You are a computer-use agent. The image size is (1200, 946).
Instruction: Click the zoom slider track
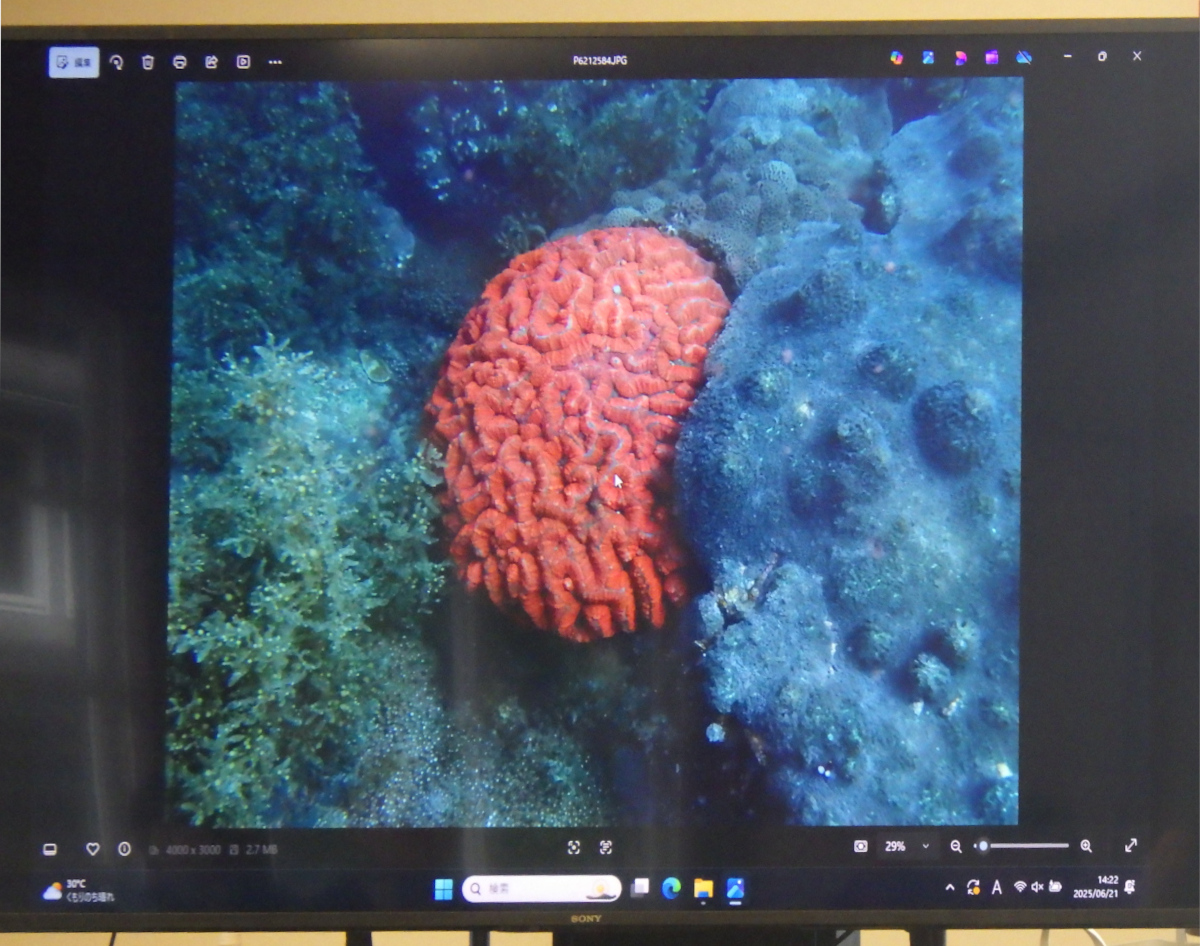click(x=1025, y=846)
